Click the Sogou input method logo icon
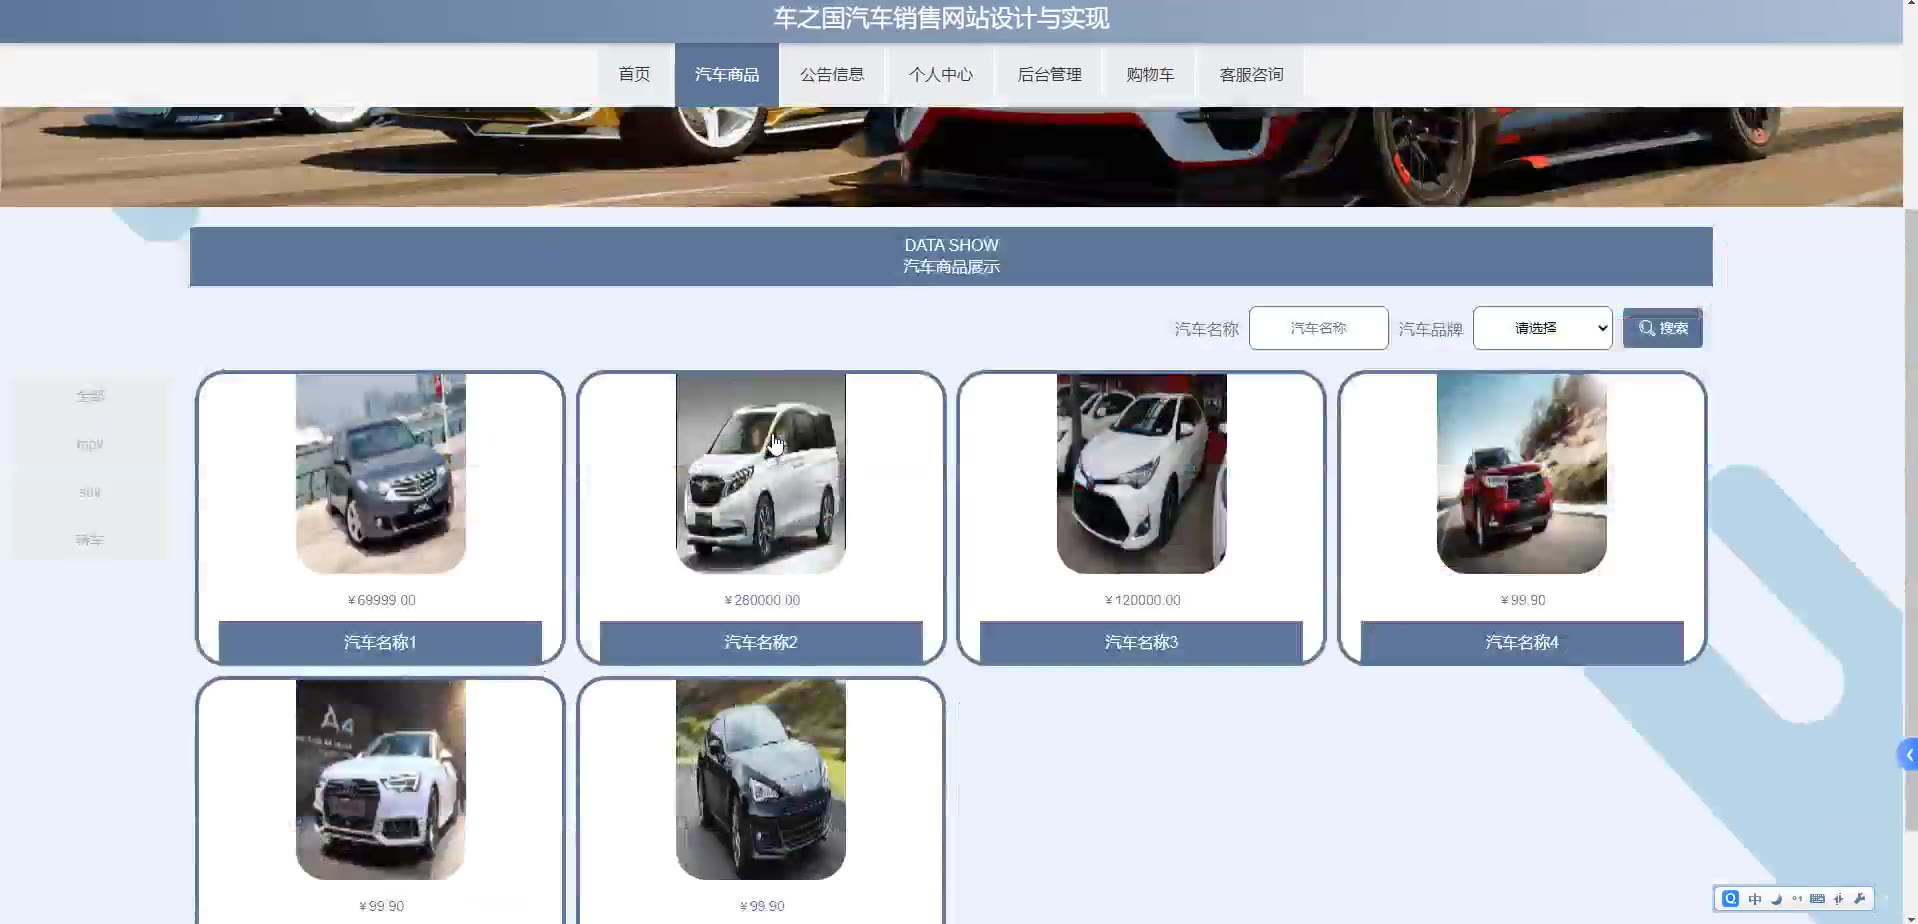The image size is (1918, 924). (x=1731, y=898)
